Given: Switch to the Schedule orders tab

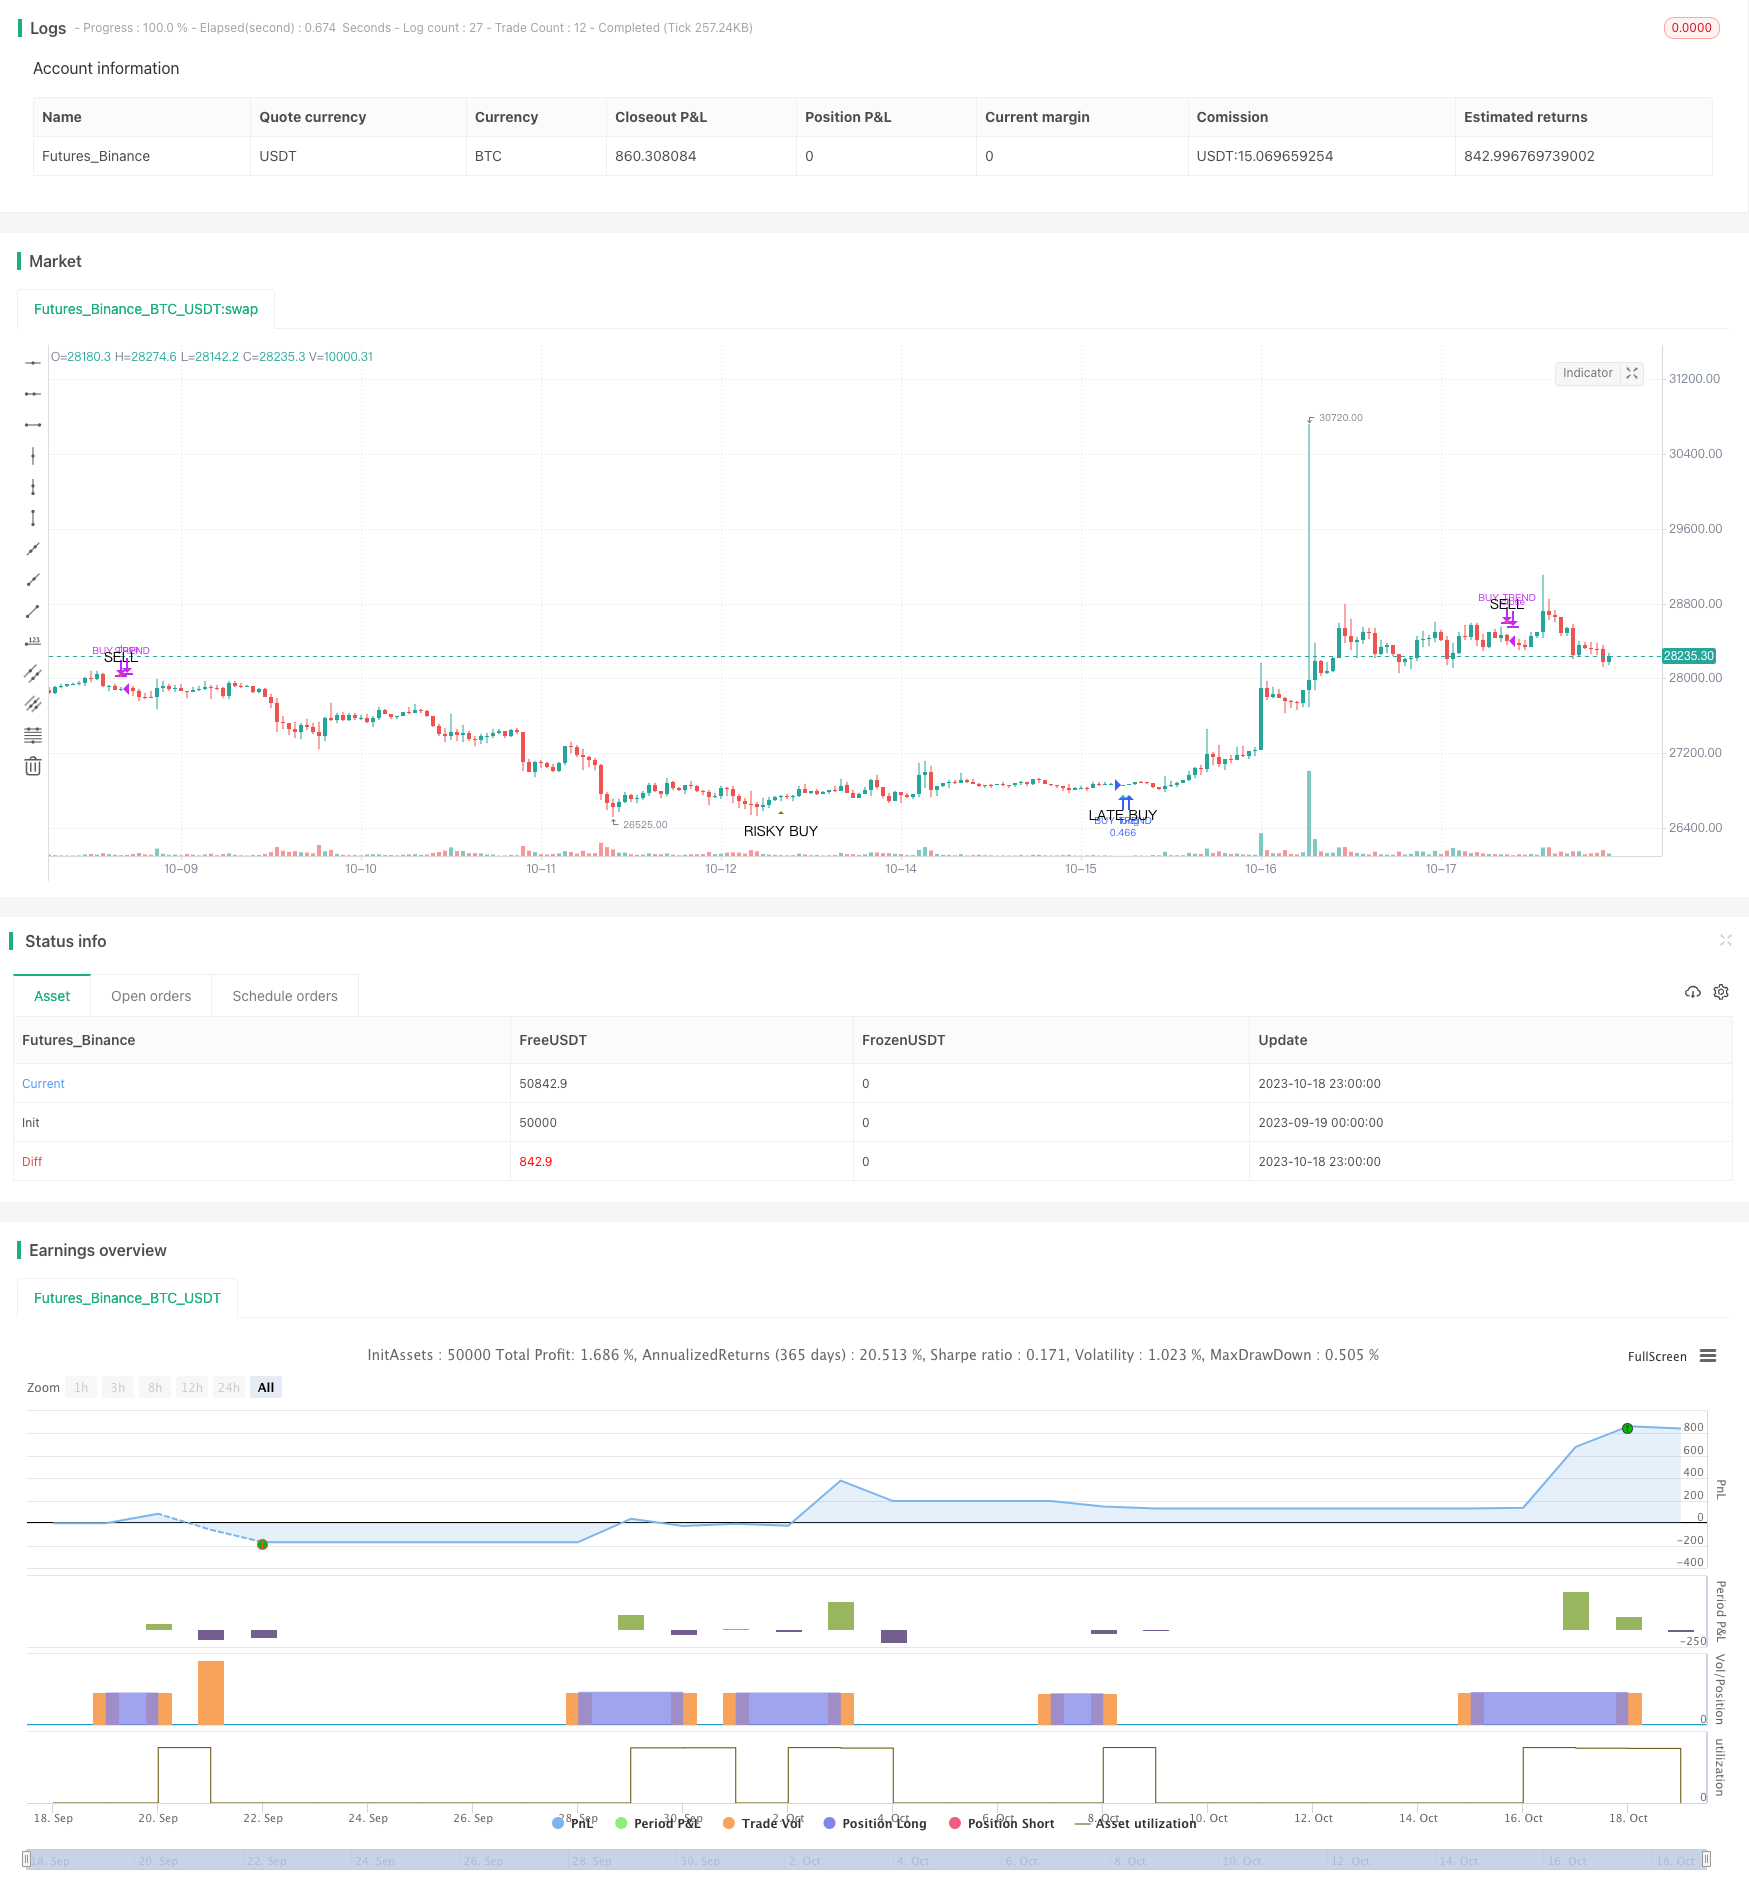Looking at the screenshot, I should pyautogui.click(x=285, y=996).
